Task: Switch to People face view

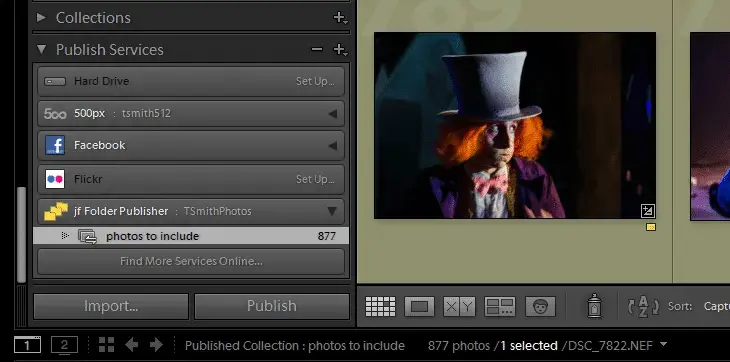Action: tap(540, 307)
